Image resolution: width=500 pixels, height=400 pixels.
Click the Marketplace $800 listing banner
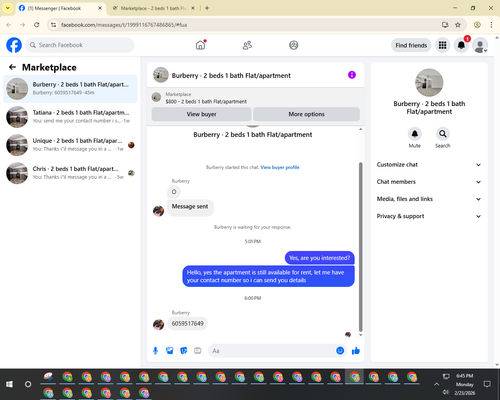pos(256,98)
